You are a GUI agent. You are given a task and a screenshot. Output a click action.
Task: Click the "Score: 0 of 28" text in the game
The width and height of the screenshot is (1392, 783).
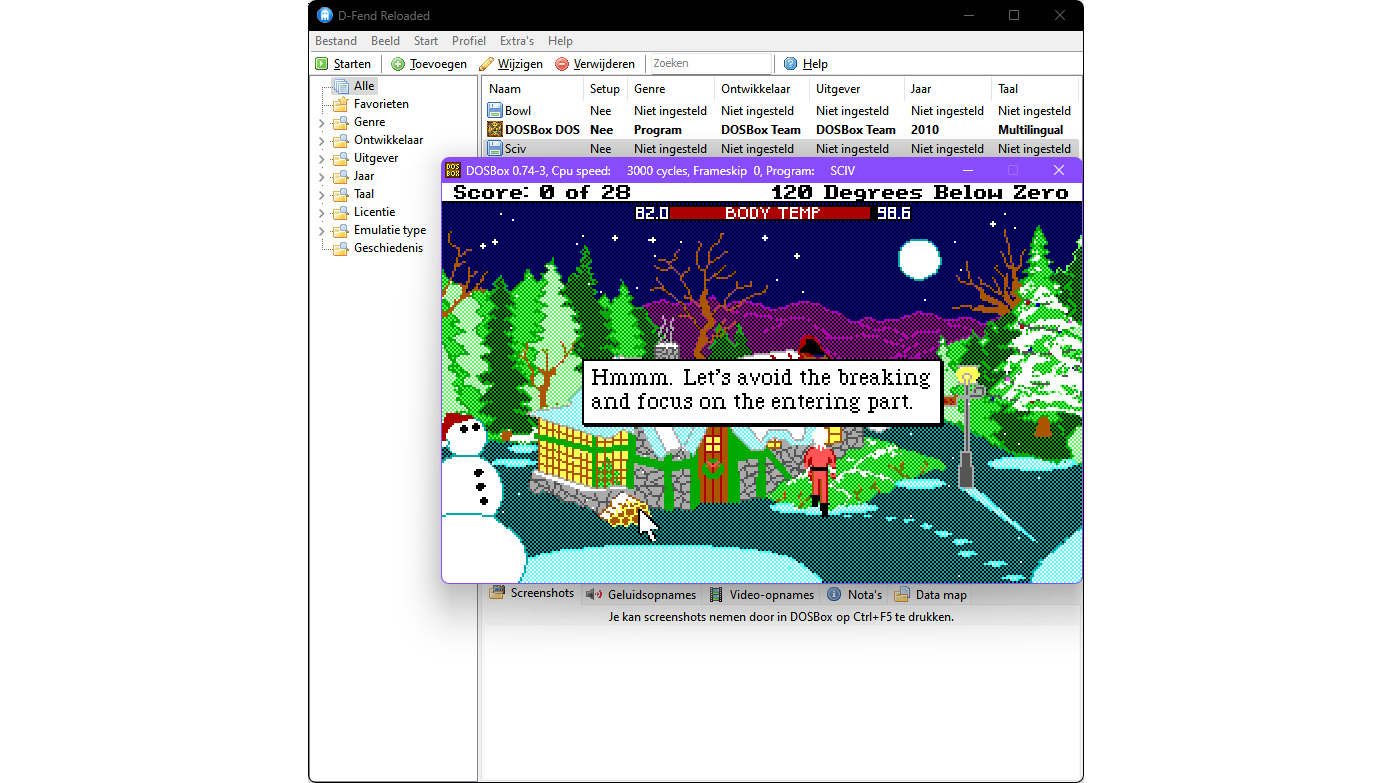click(x=542, y=193)
